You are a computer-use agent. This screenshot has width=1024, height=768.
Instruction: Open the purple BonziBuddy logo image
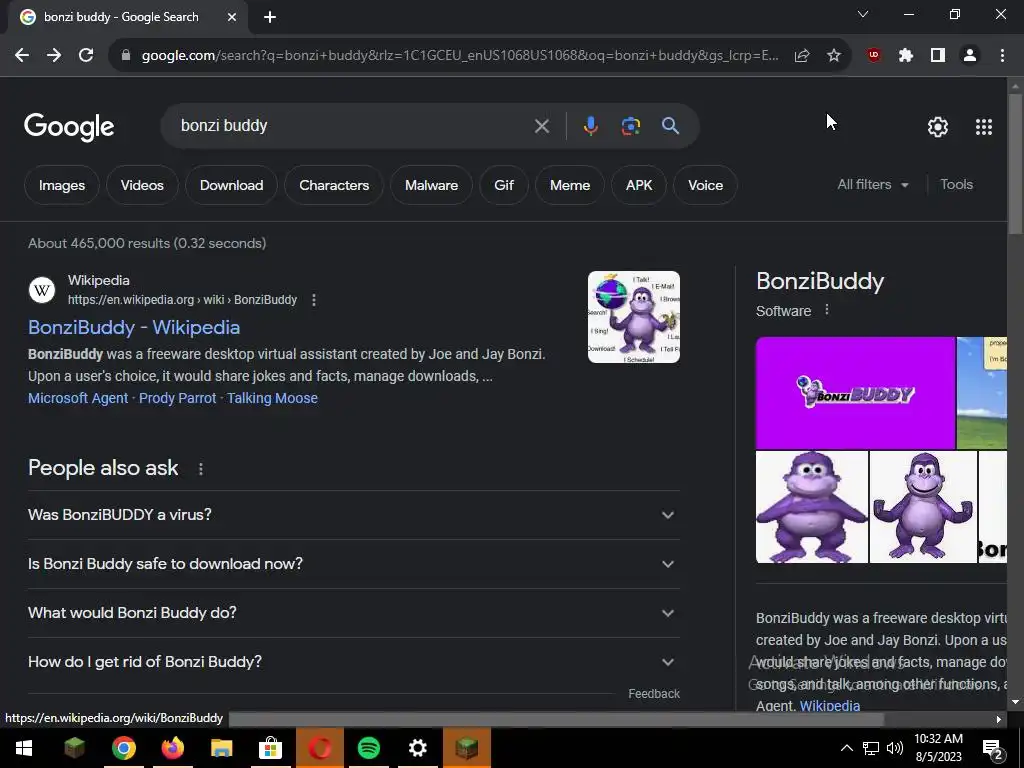[856, 393]
